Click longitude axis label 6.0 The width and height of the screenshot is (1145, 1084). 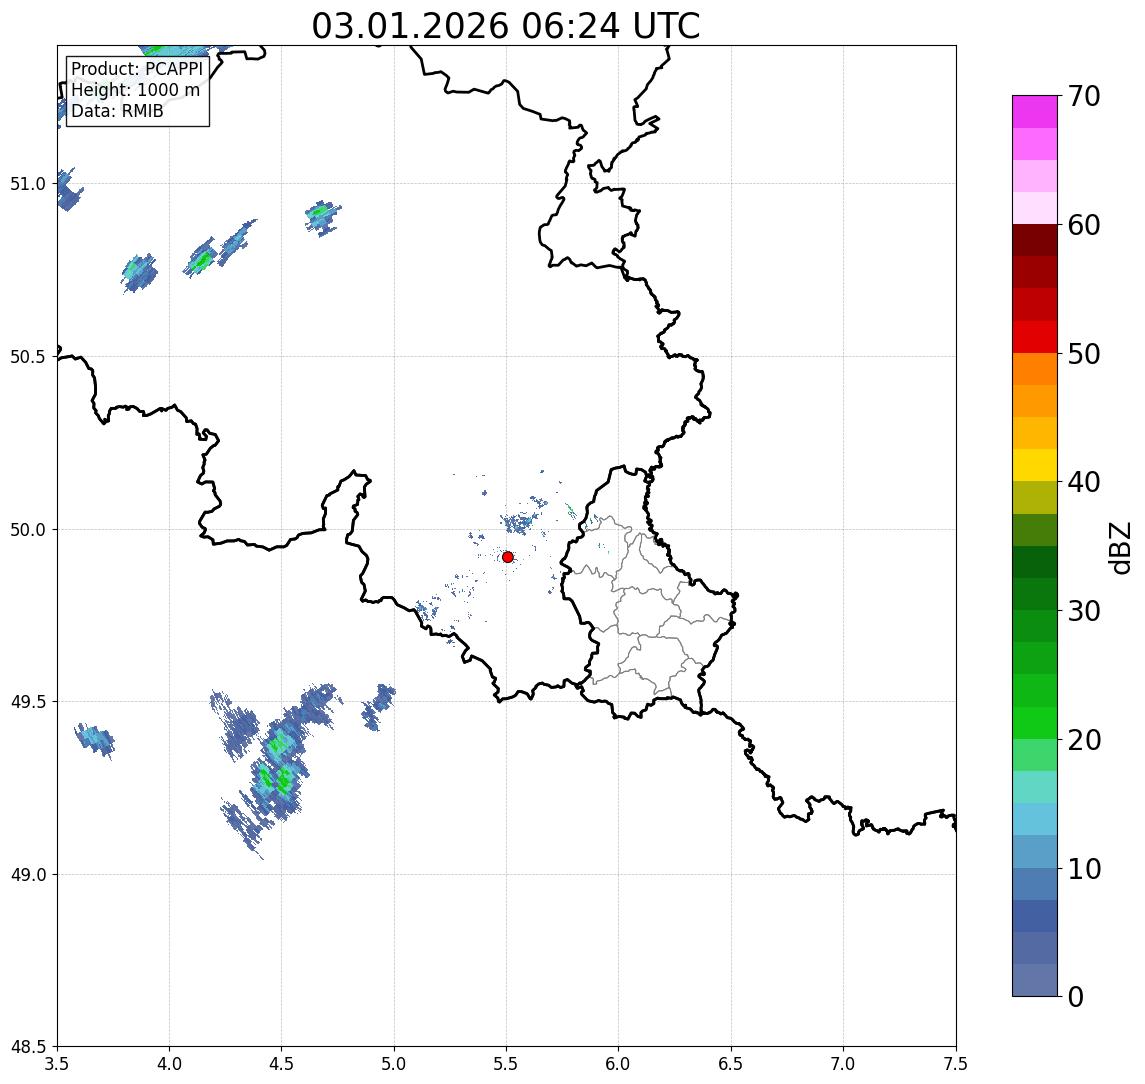[x=619, y=1064]
